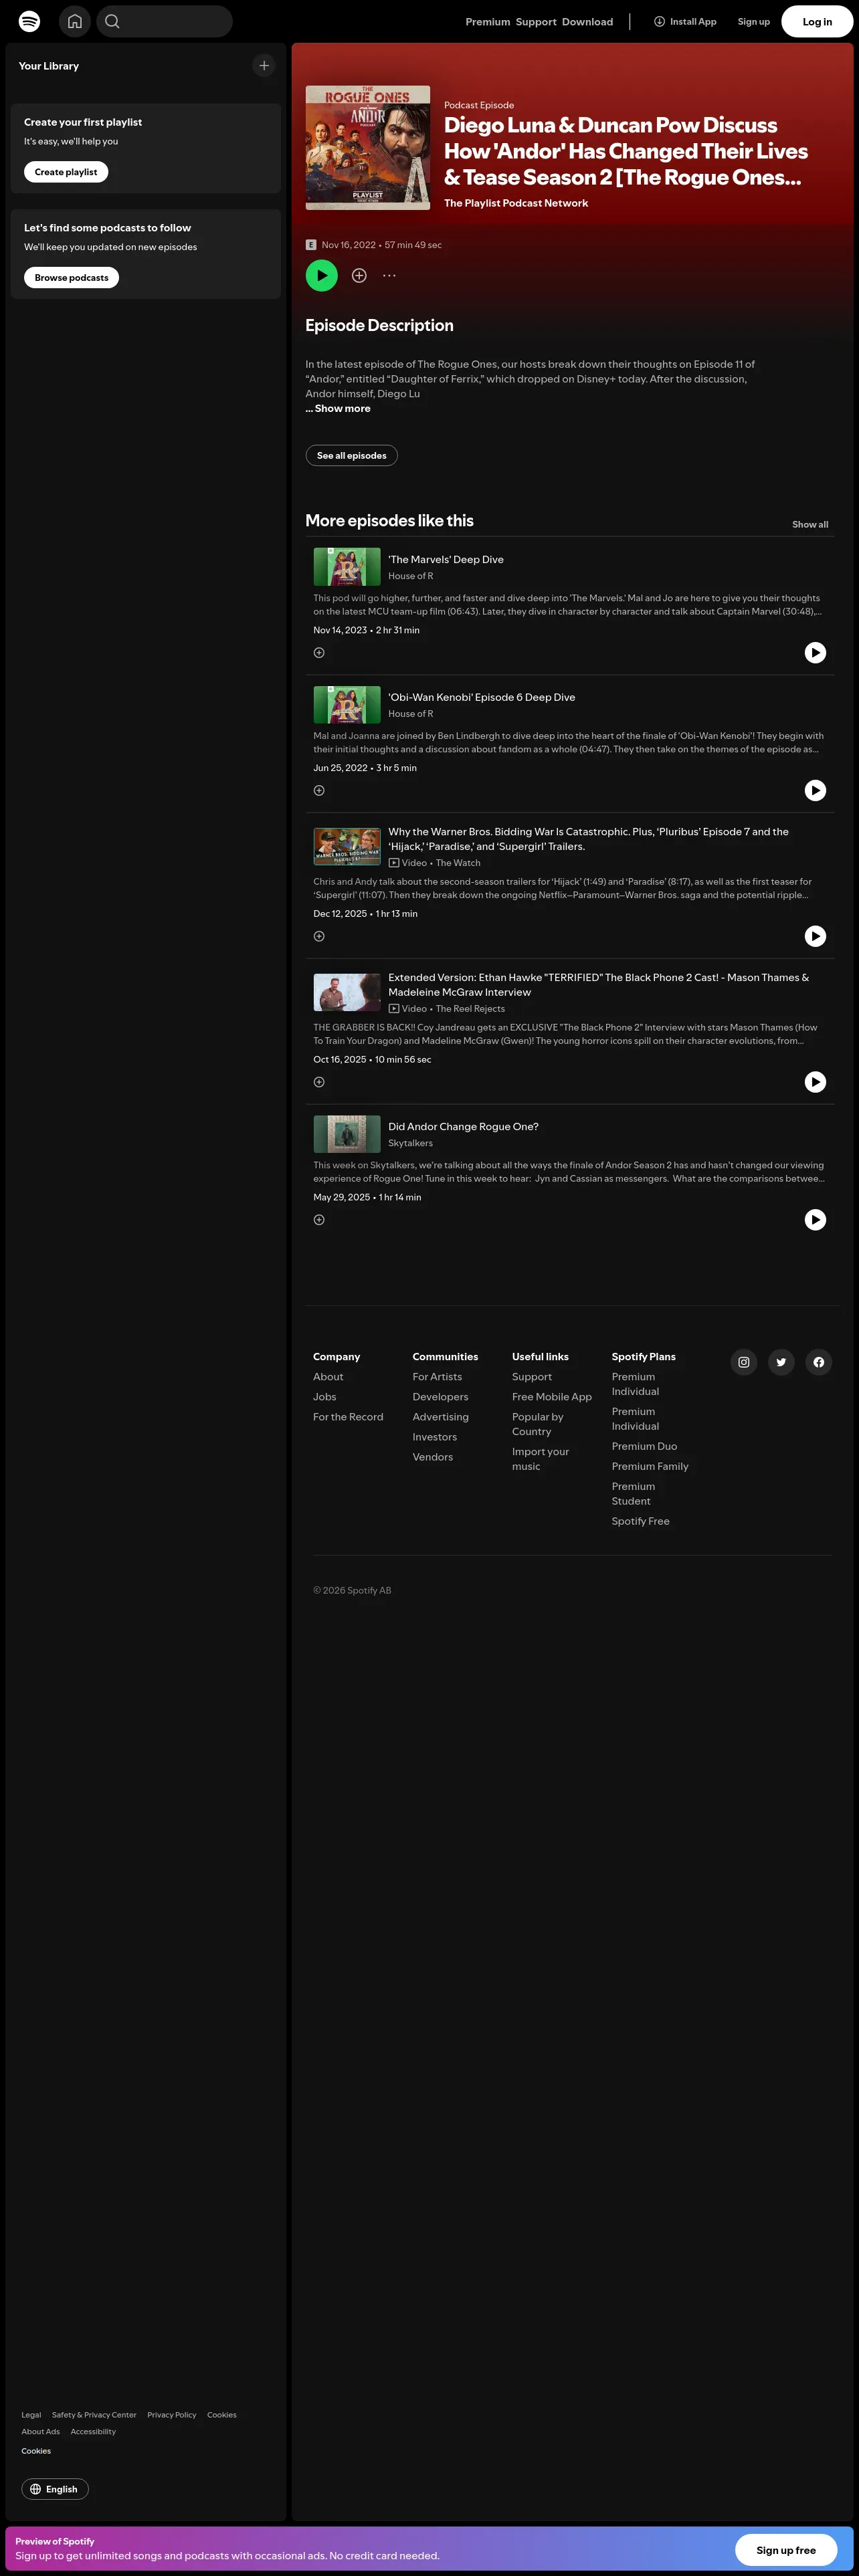
Task: Open the Advertising footer link
Action: coord(441,1417)
